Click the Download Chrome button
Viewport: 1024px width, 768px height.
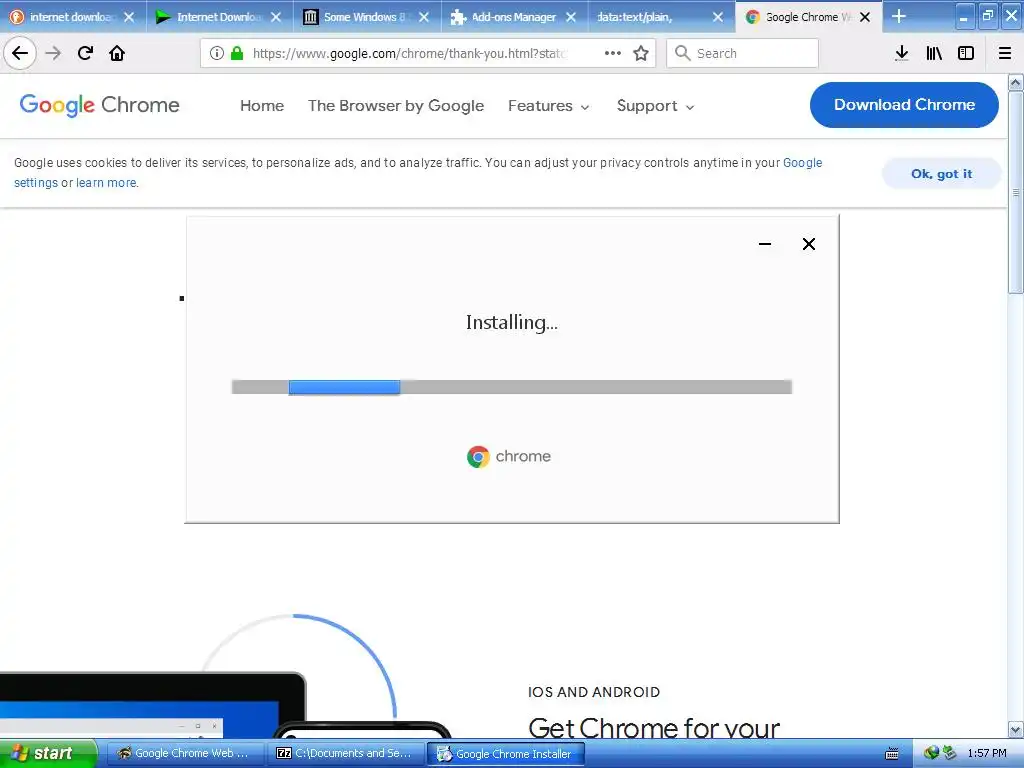pos(904,105)
